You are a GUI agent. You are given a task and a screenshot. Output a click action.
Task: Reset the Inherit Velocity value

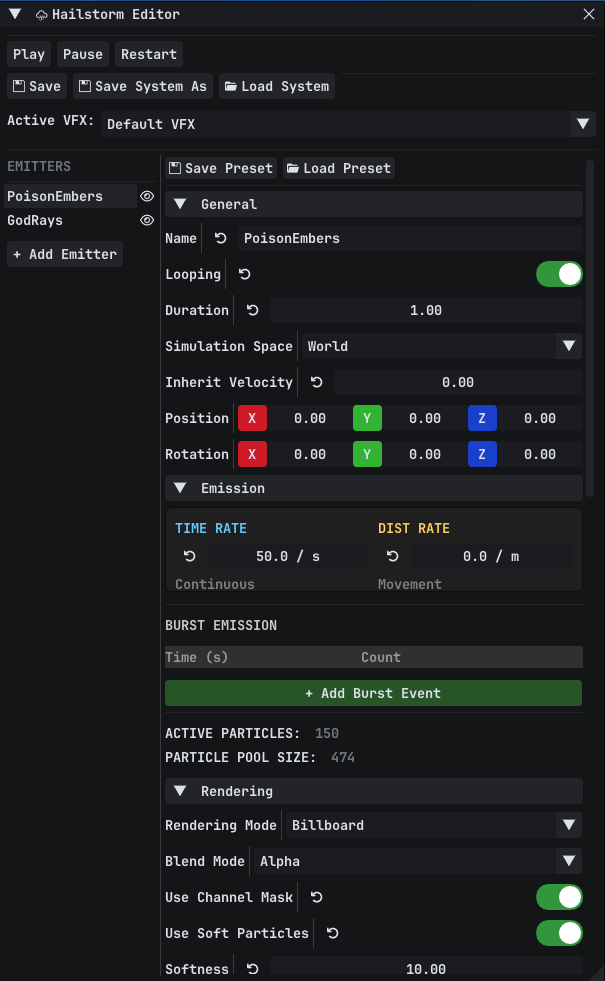317,382
